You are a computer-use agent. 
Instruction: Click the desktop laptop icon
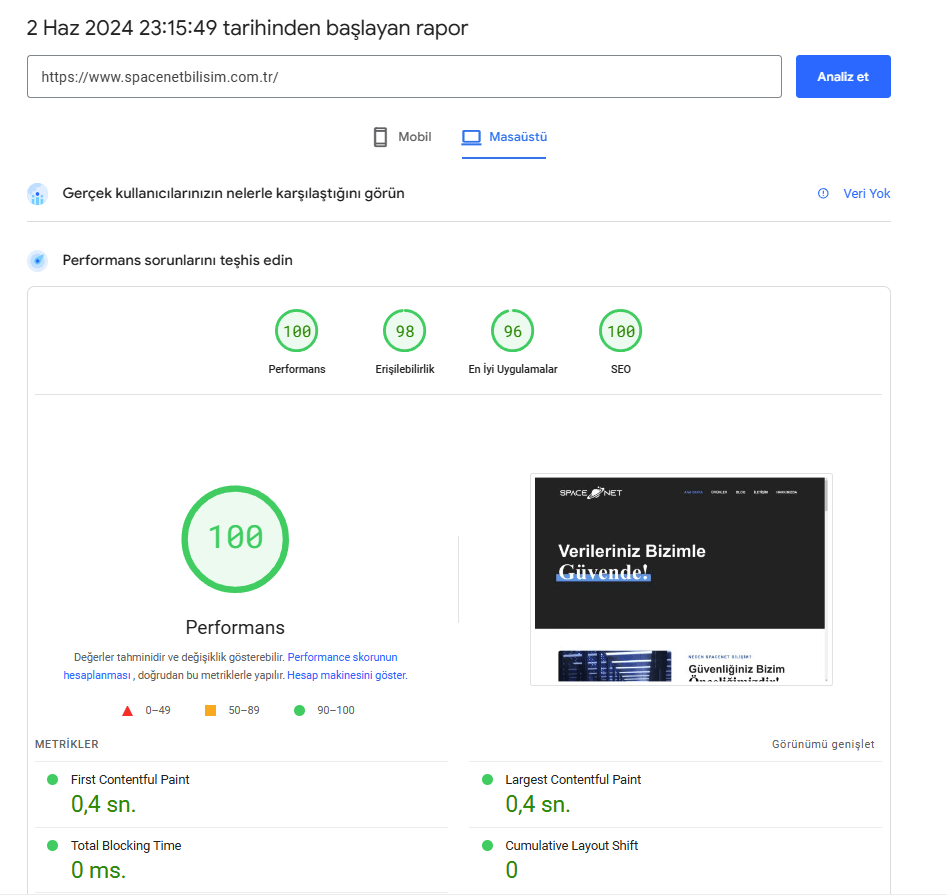[x=471, y=137]
